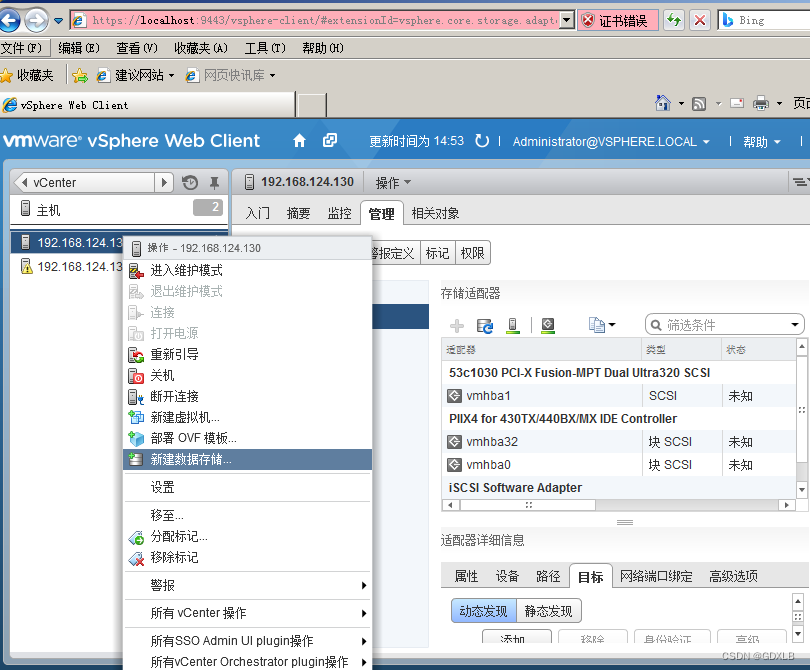Open the Favorites star icon
This screenshot has width=810, height=670.
tap(7, 75)
